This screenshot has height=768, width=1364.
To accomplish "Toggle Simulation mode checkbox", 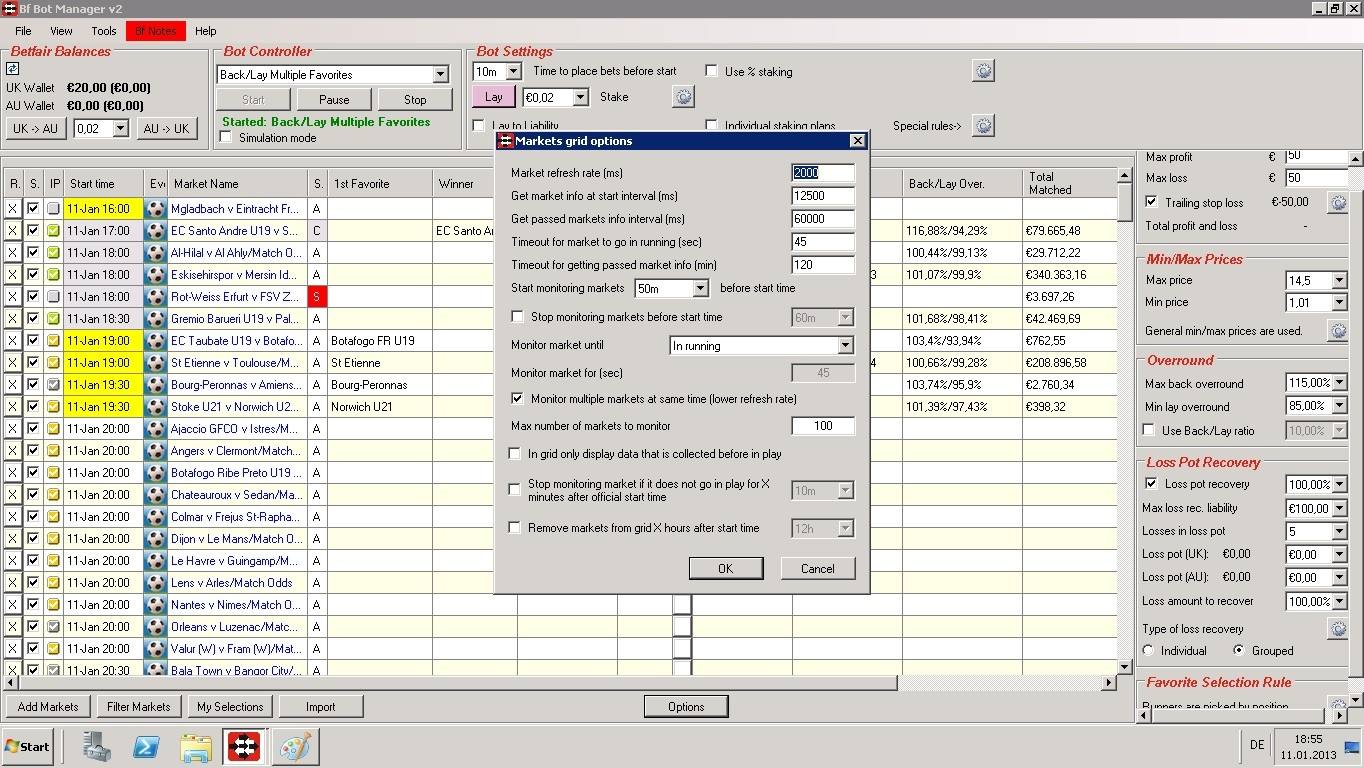I will click(226, 138).
